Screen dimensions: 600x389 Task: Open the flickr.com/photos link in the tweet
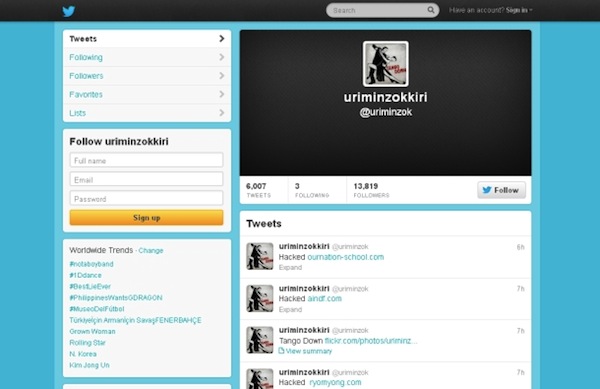pyautogui.click(x=371, y=340)
